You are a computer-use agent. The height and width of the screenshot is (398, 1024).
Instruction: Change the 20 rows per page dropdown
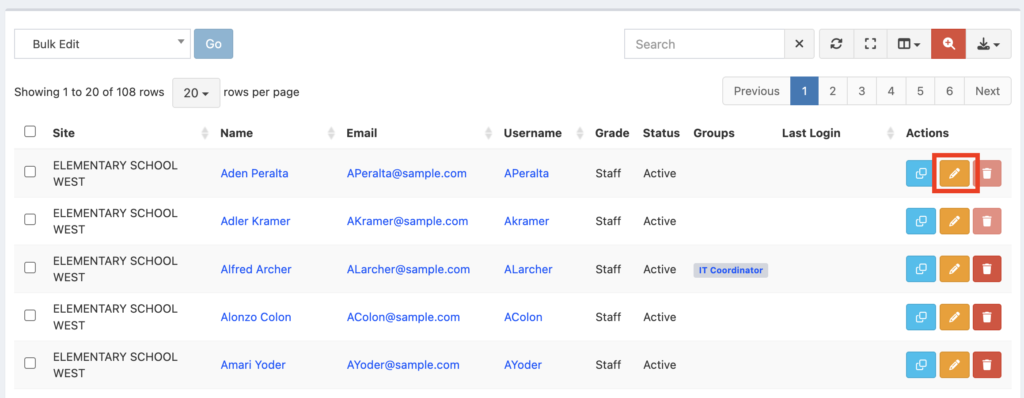pyautogui.click(x=196, y=93)
